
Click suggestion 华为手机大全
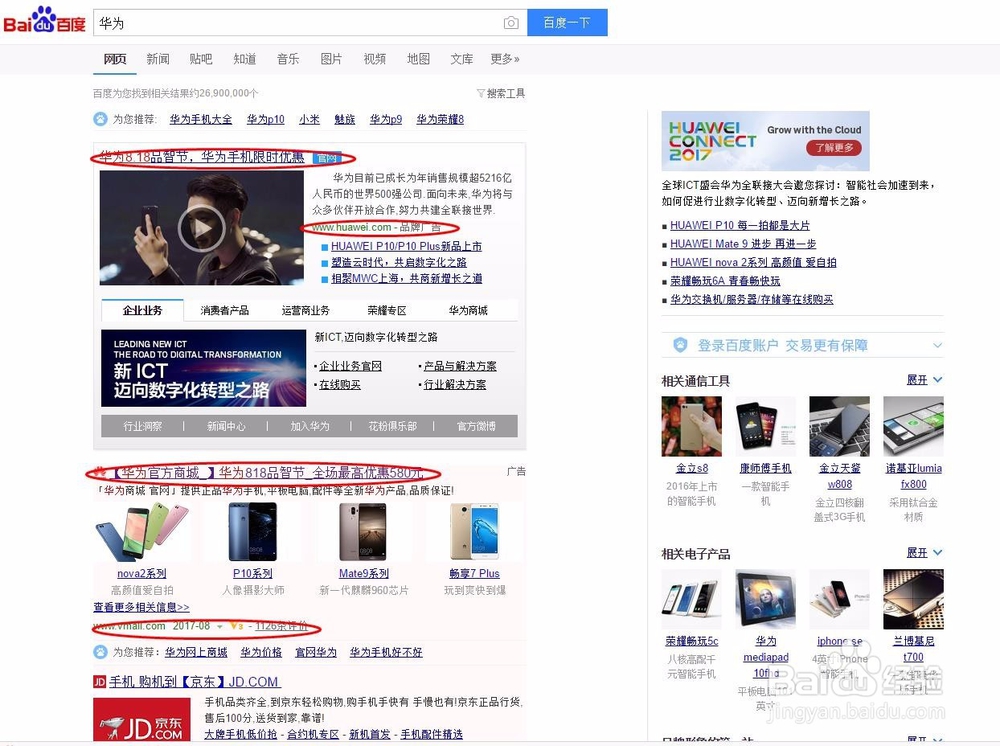click(201, 119)
